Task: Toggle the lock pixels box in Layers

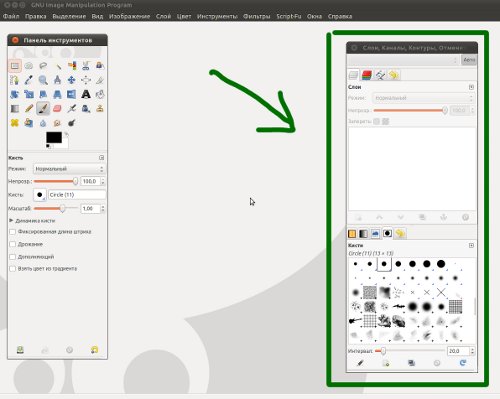Action: [x=376, y=121]
